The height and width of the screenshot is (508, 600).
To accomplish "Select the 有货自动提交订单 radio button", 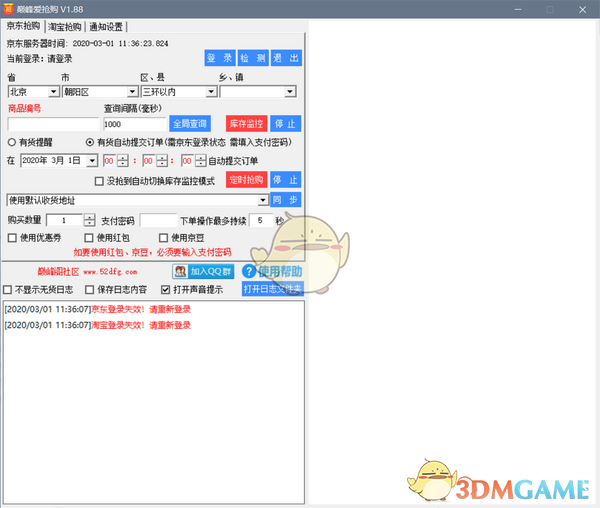I will pos(90,142).
